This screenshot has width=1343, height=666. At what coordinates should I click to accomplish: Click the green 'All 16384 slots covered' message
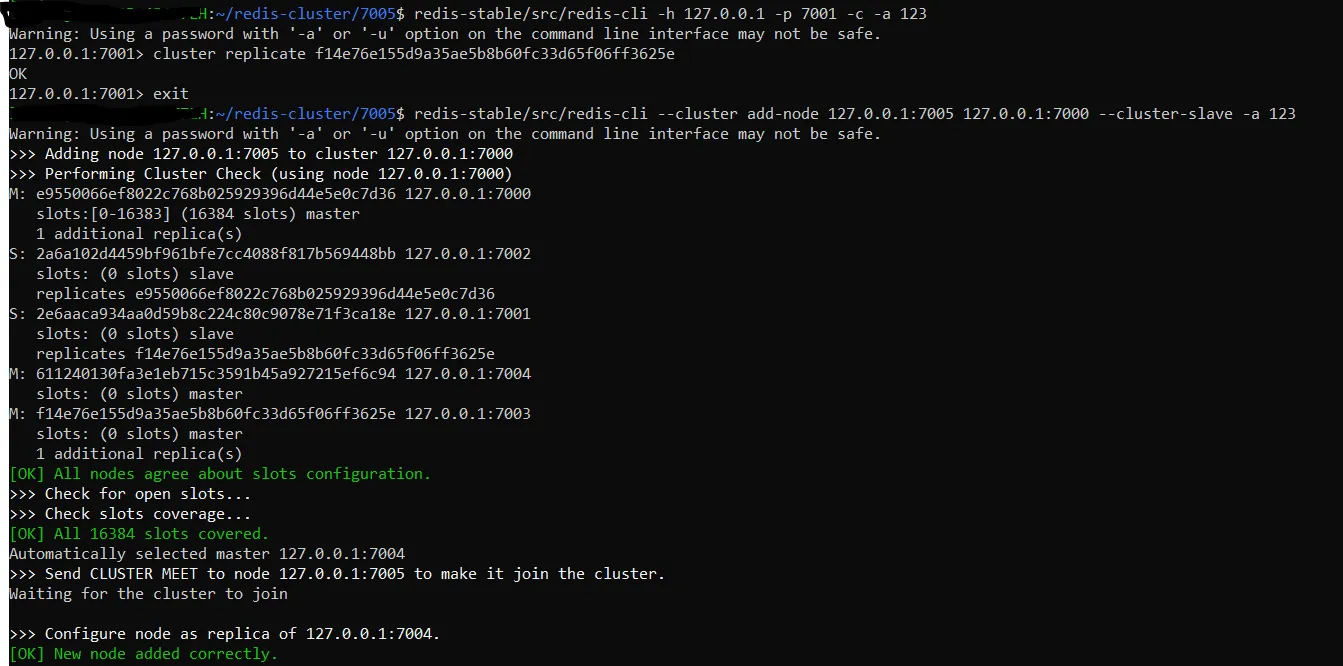click(x=139, y=534)
